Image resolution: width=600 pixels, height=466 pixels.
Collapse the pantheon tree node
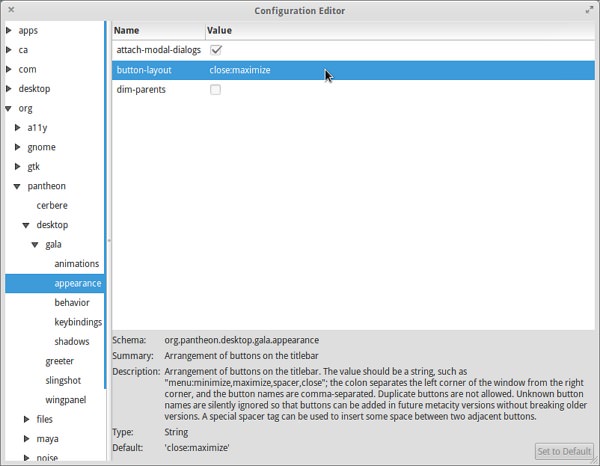17,186
